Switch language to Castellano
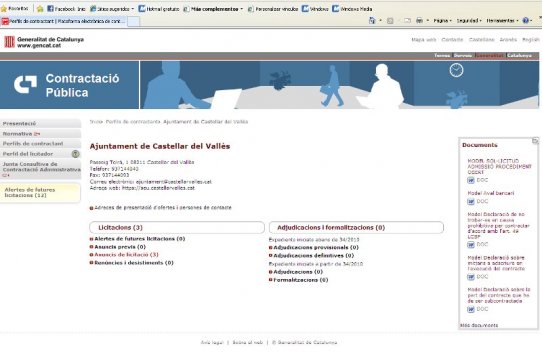Screen dimensions: 542x361 click(x=481, y=40)
